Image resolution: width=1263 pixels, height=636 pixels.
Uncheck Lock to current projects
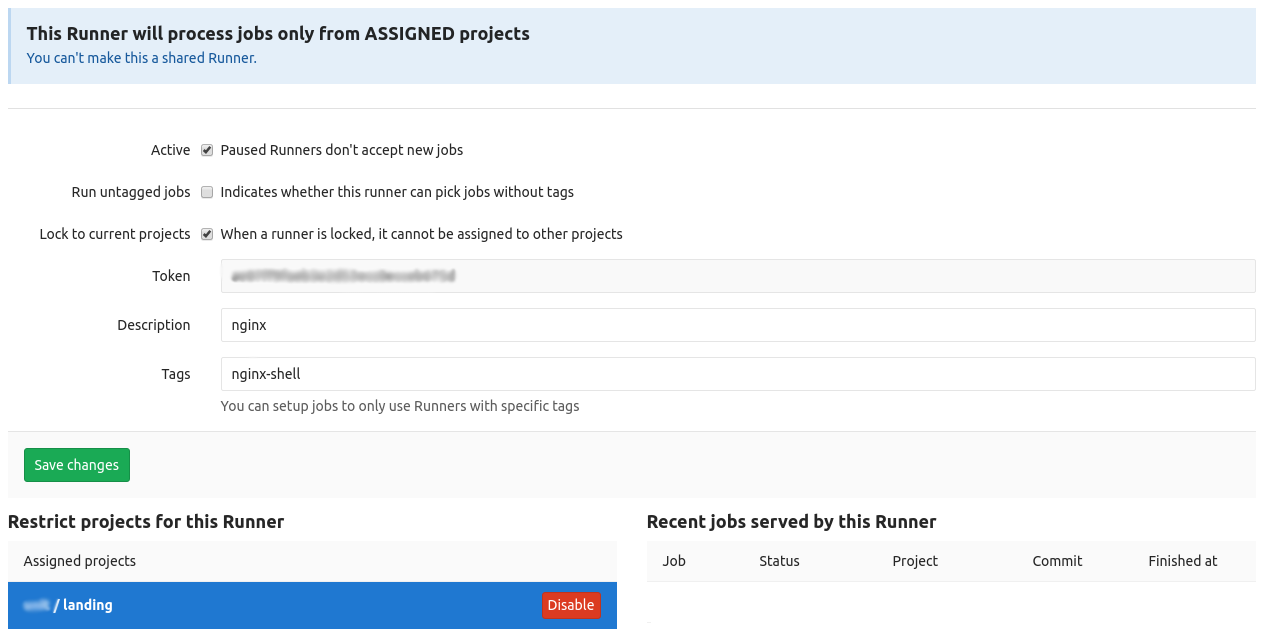pos(207,234)
